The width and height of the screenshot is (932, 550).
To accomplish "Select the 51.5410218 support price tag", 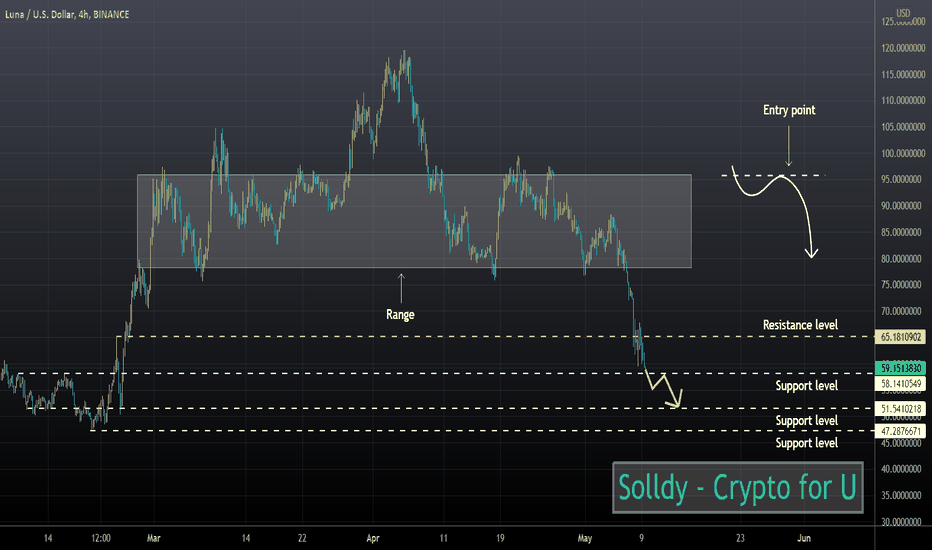I will [x=900, y=409].
